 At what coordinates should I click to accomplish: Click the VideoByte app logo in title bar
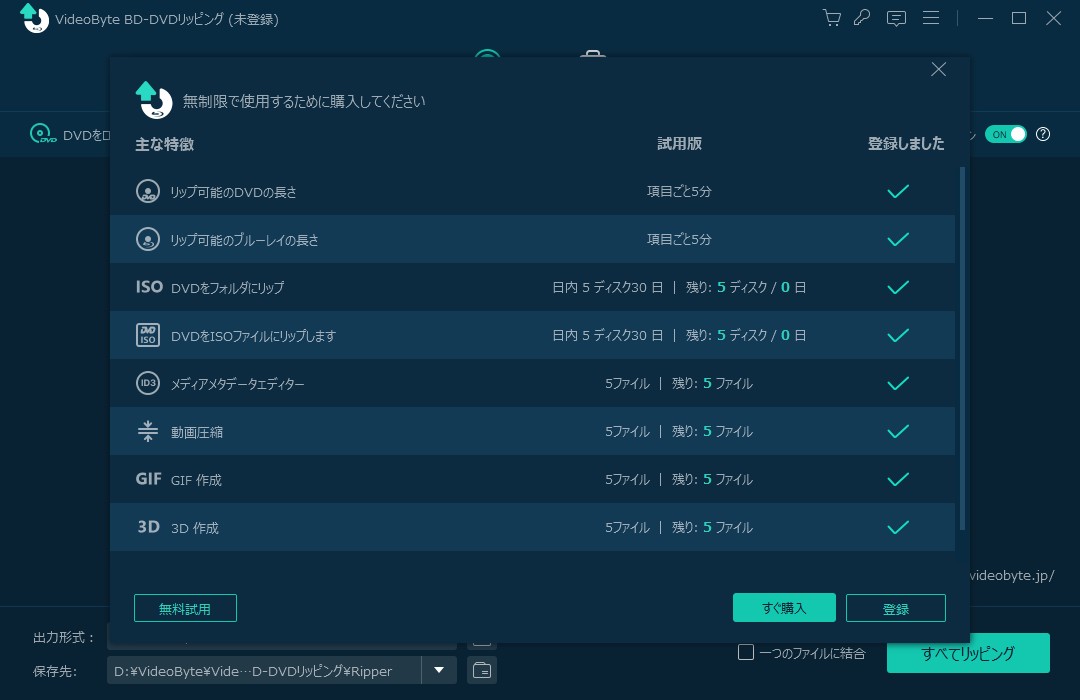34,18
